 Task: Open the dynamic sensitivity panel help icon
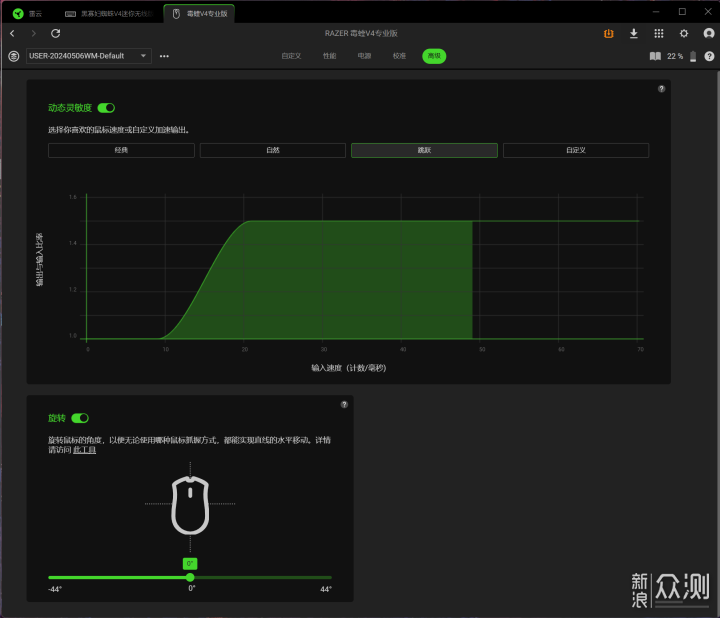(x=661, y=89)
